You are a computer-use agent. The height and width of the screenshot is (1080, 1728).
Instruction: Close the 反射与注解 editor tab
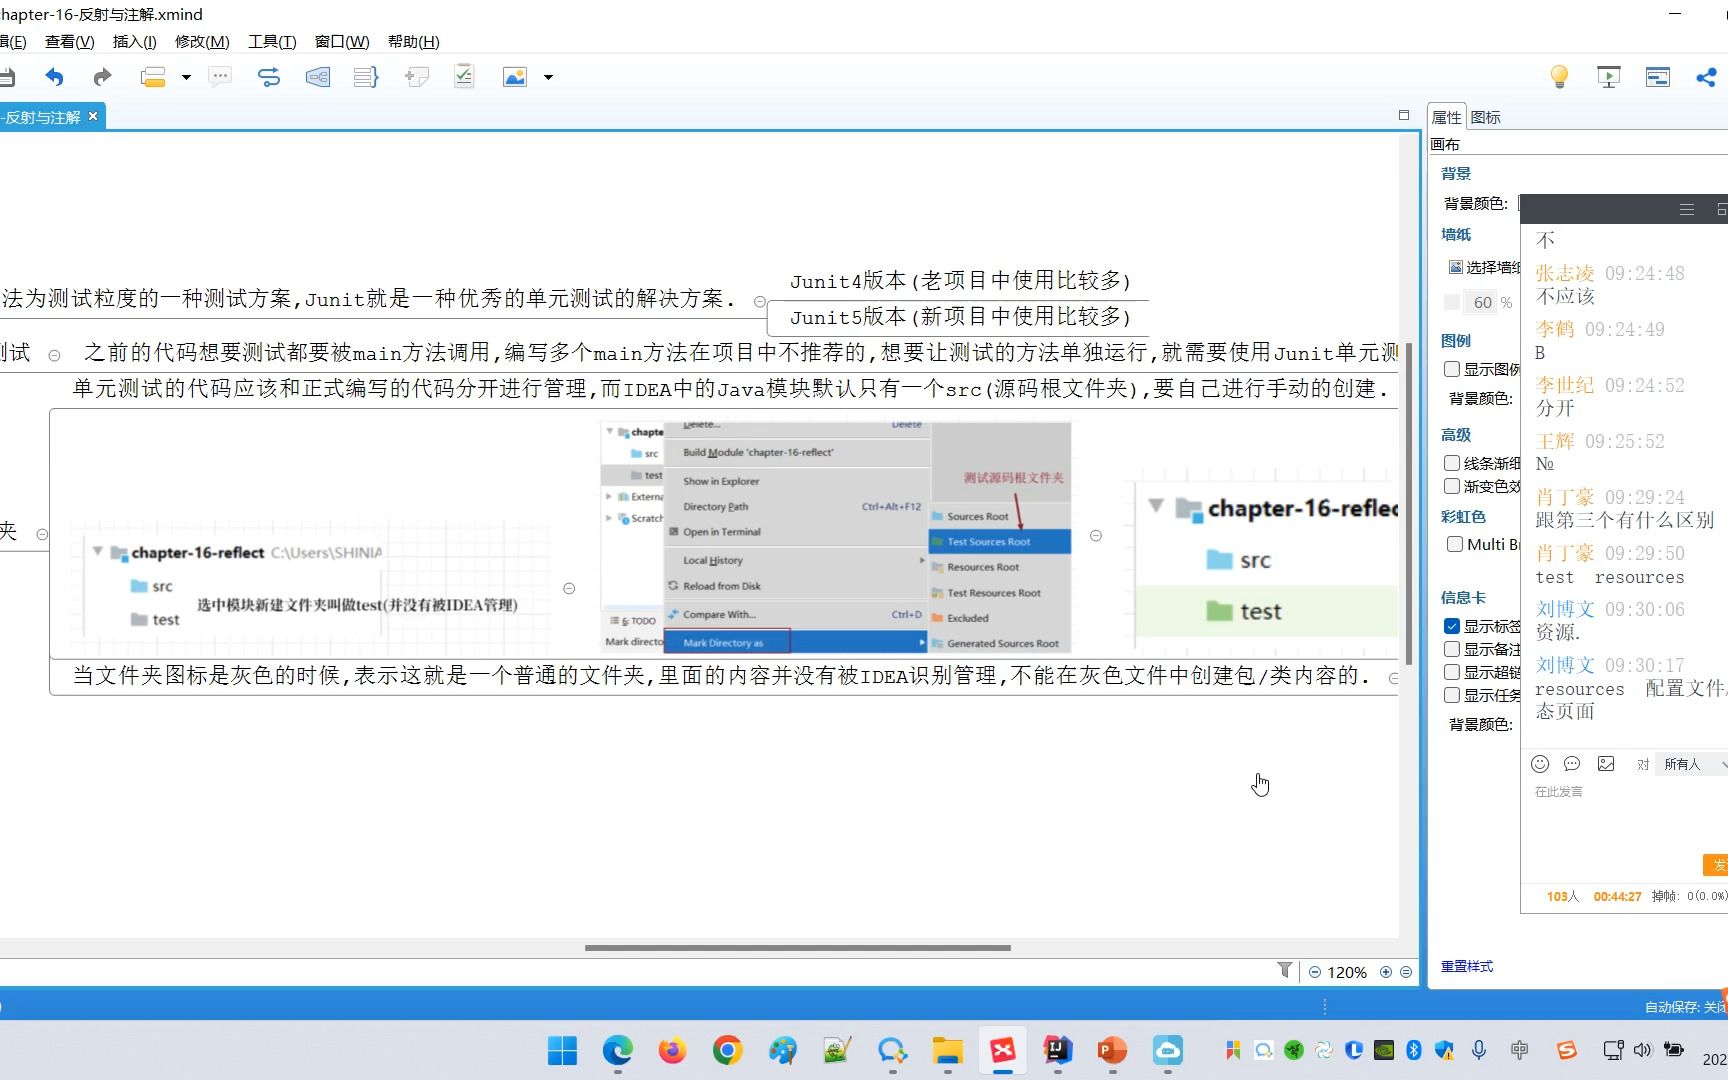[93, 116]
